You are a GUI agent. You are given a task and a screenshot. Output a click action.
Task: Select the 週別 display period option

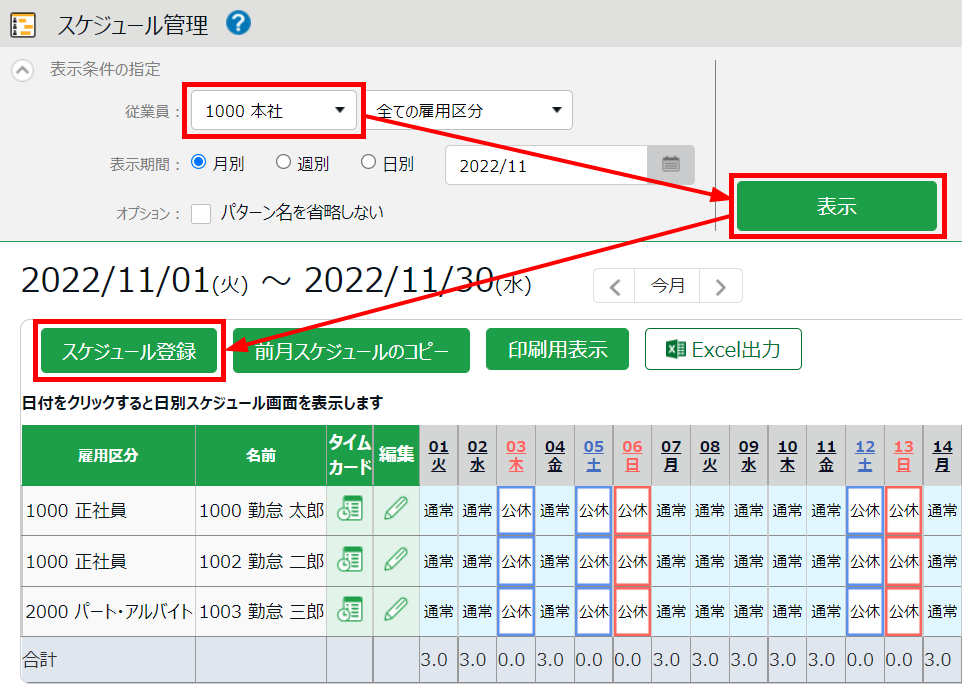click(283, 162)
